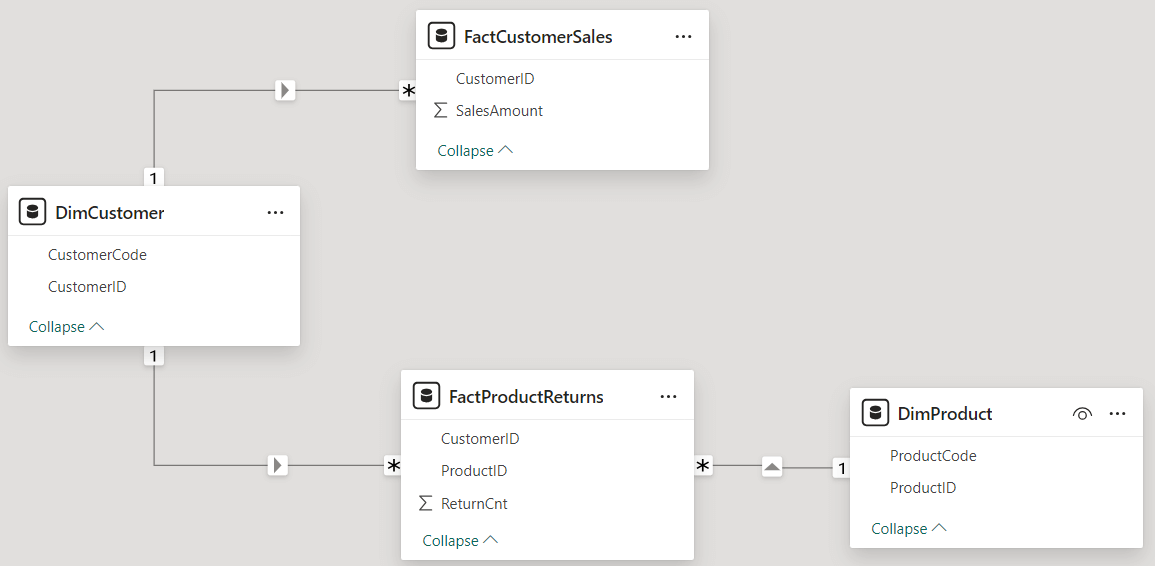Select ProductID field in FactProductReturns
Image resolution: width=1155 pixels, height=566 pixels.
tap(474, 471)
